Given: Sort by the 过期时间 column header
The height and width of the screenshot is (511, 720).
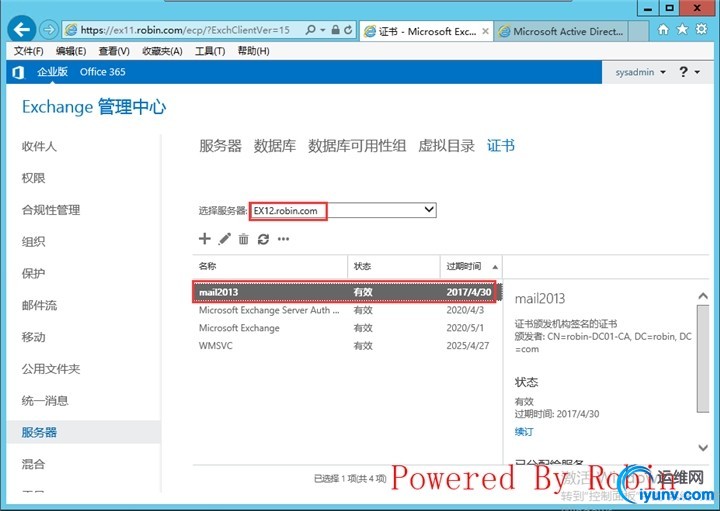Looking at the screenshot, I should pyautogui.click(x=471, y=266).
